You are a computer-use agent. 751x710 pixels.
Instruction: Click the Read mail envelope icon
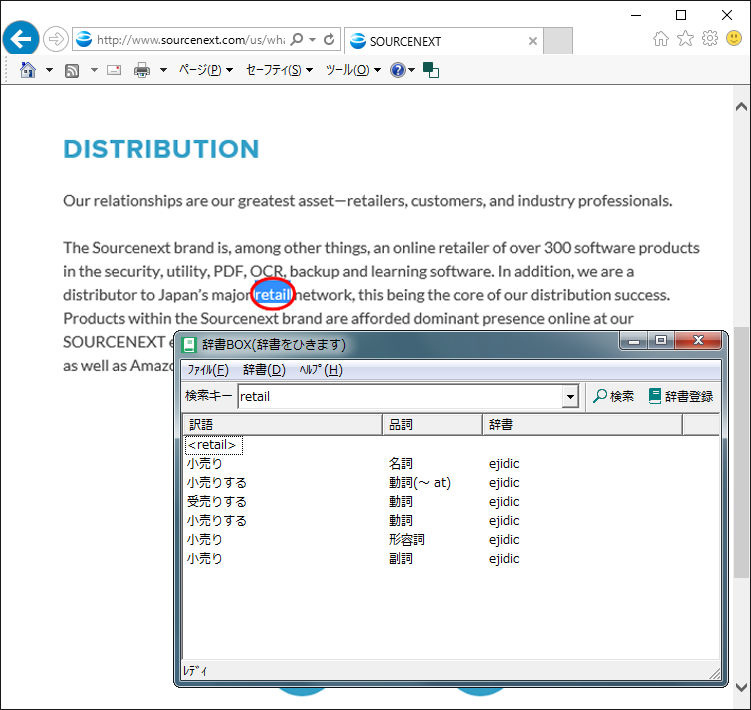point(114,70)
